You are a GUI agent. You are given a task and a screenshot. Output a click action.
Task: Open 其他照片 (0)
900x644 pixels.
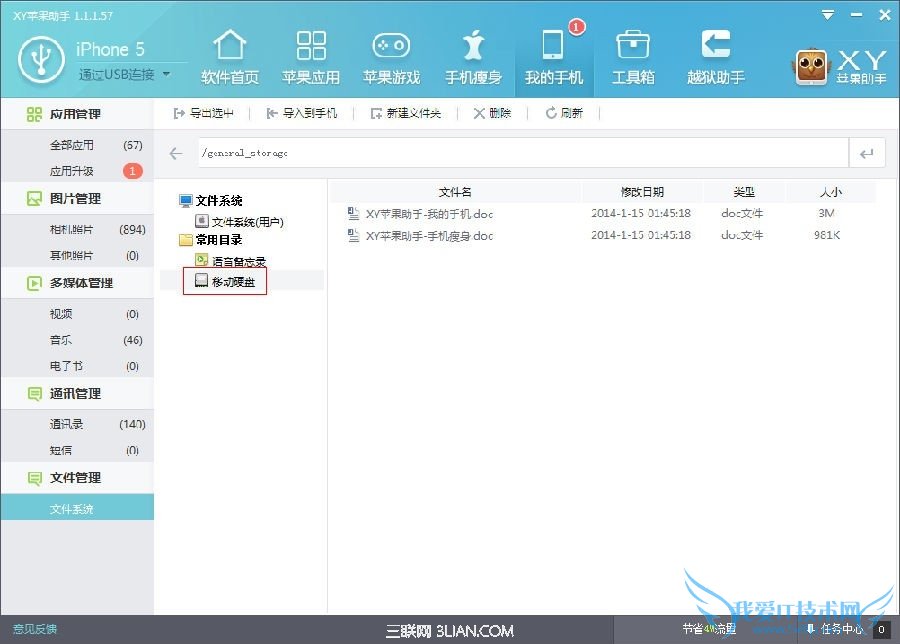pos(77,255)
